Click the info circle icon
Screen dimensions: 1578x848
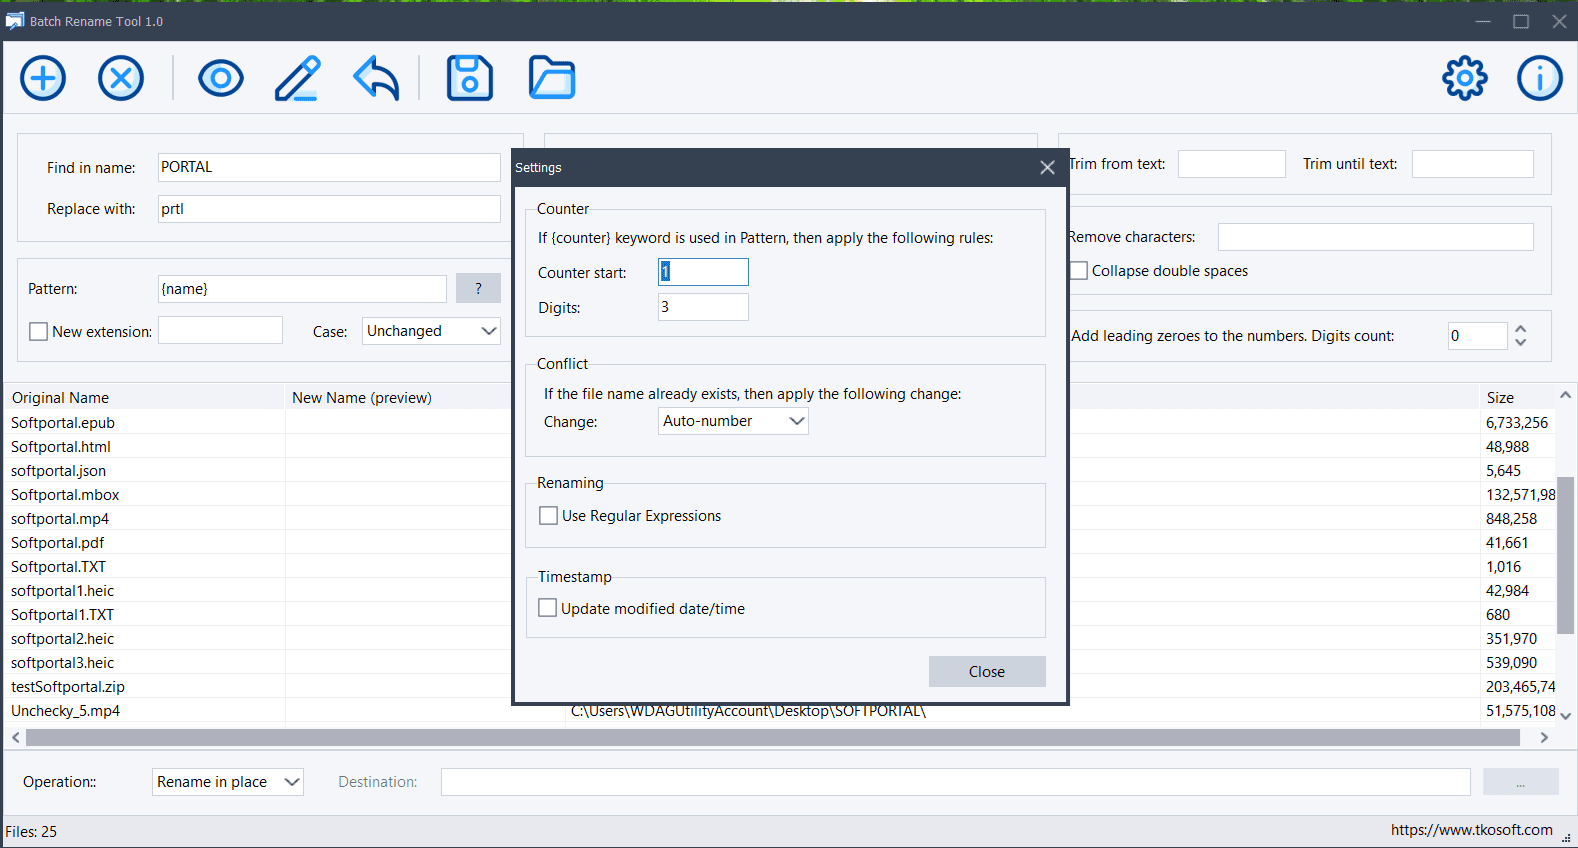pos(1540,78)
